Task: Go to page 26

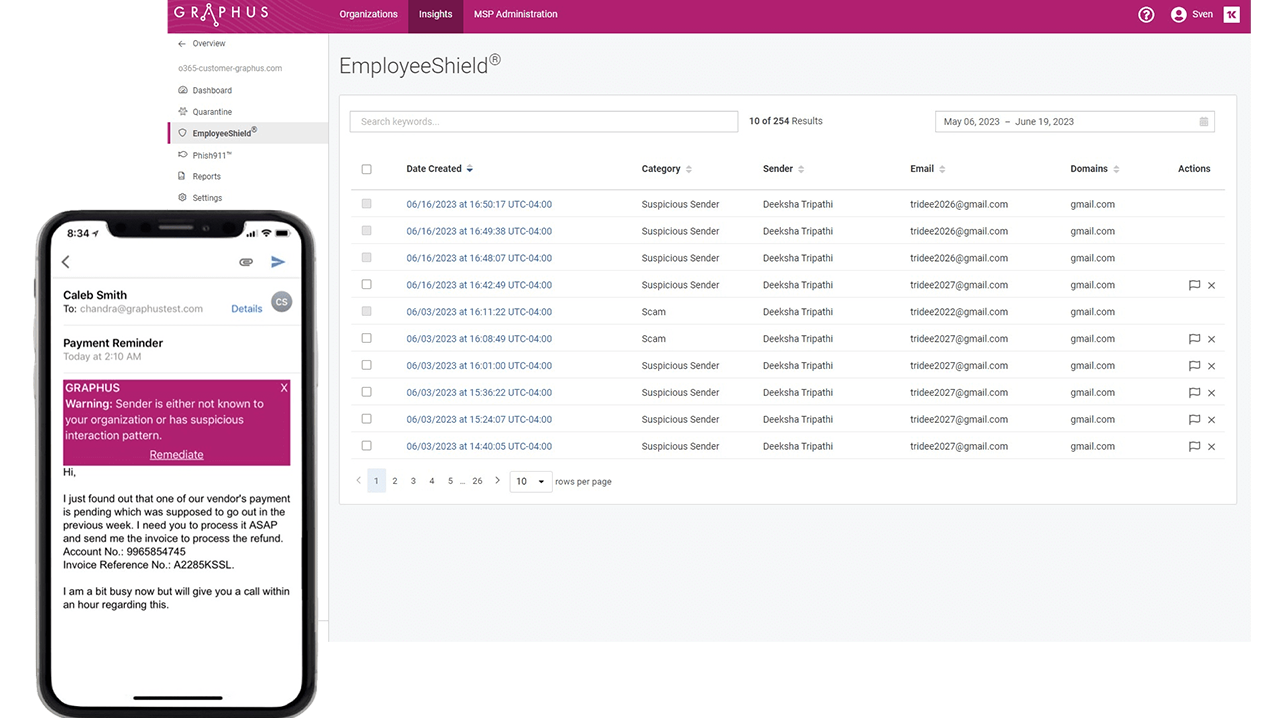Action: 477,481
